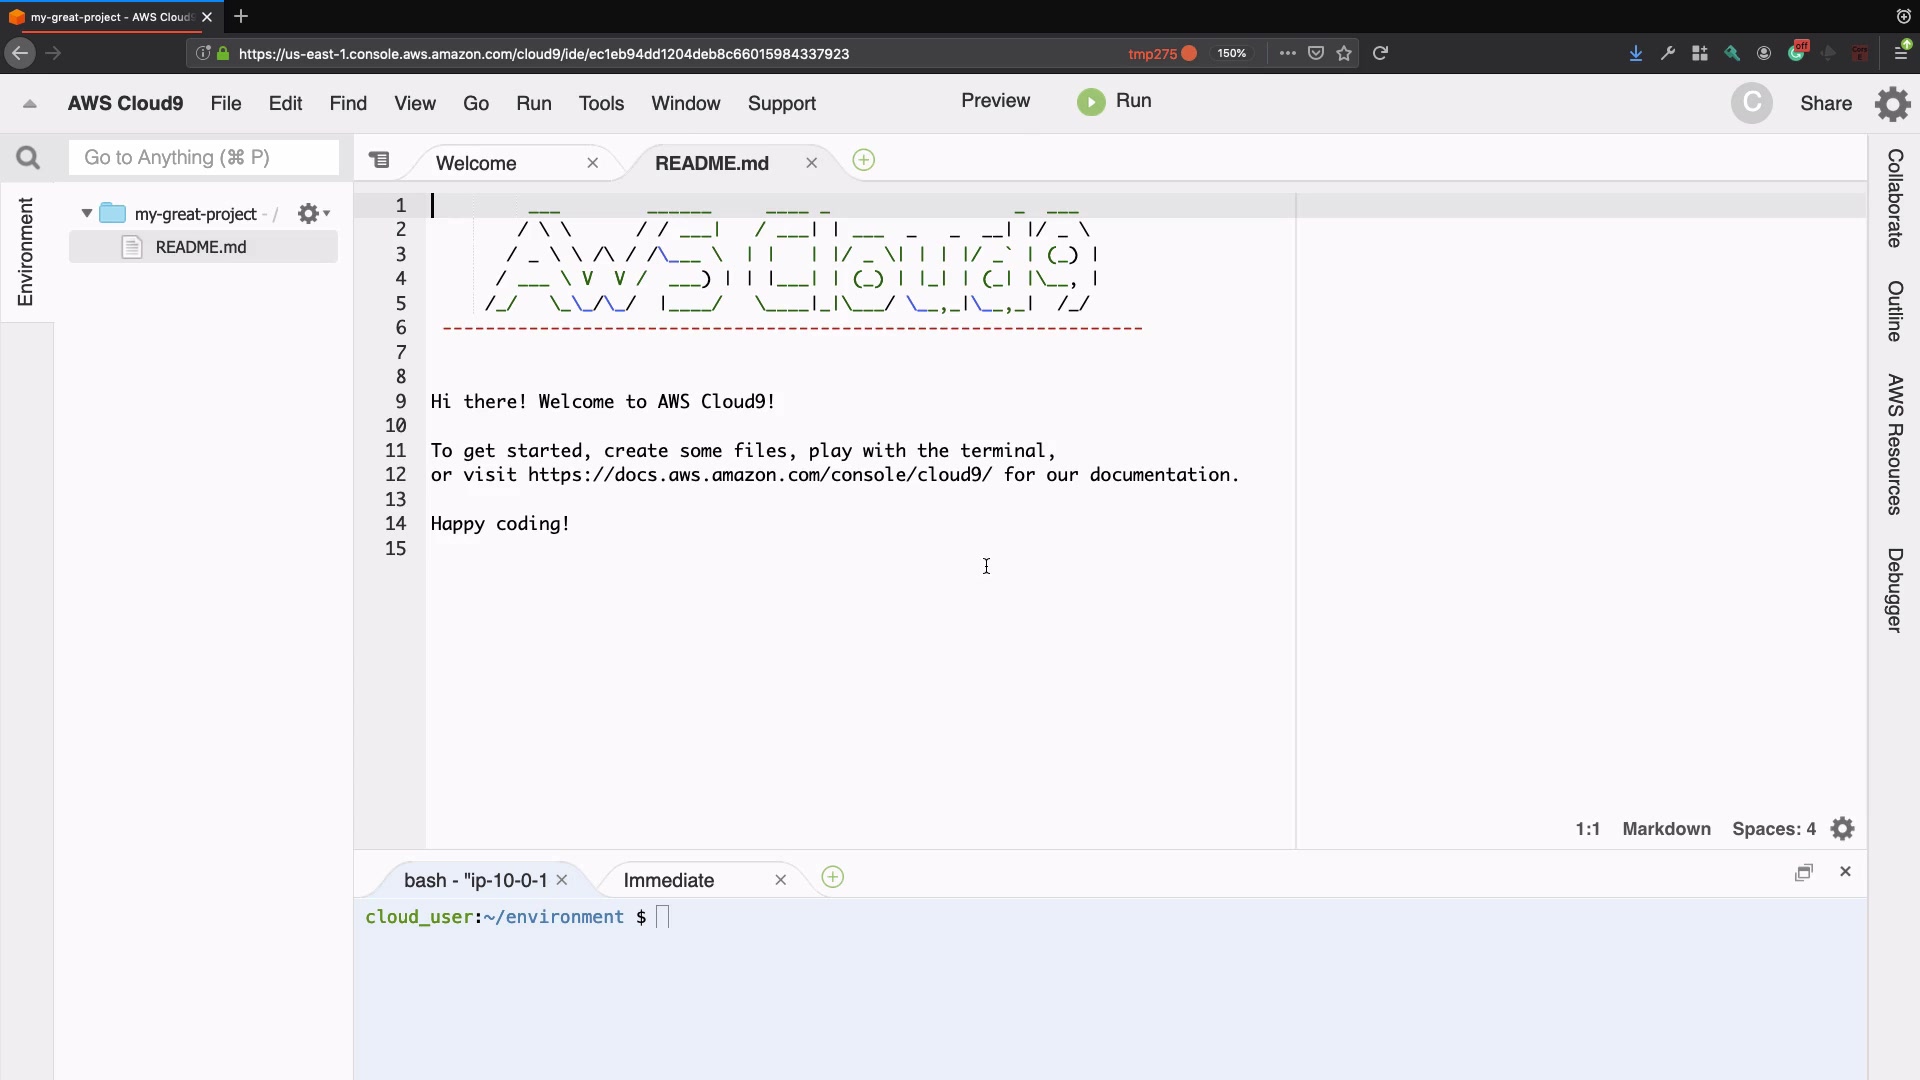Open the Markdown syntax selector
The width and height of the screenshot is (1920, 1080).
1666,829
